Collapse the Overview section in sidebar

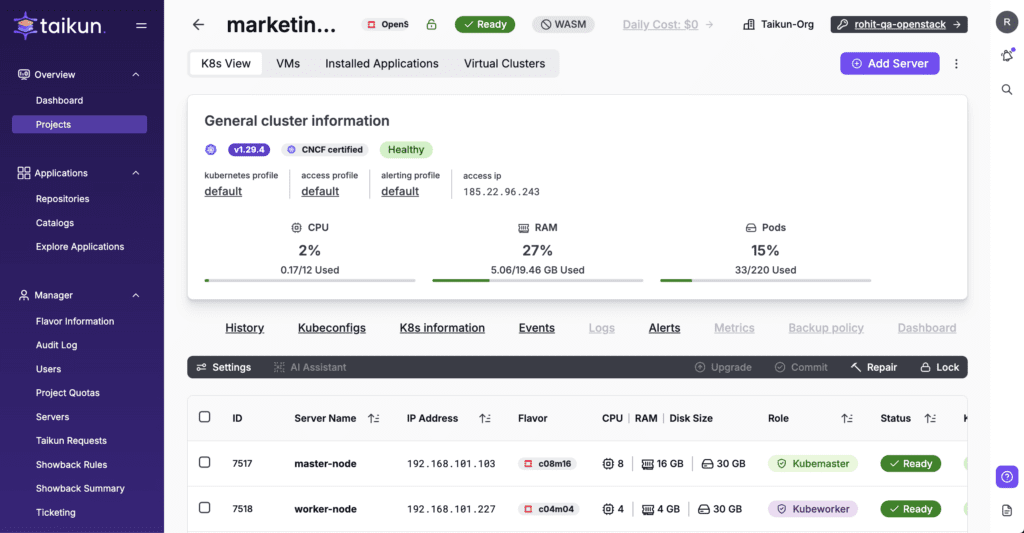(136, 75)
